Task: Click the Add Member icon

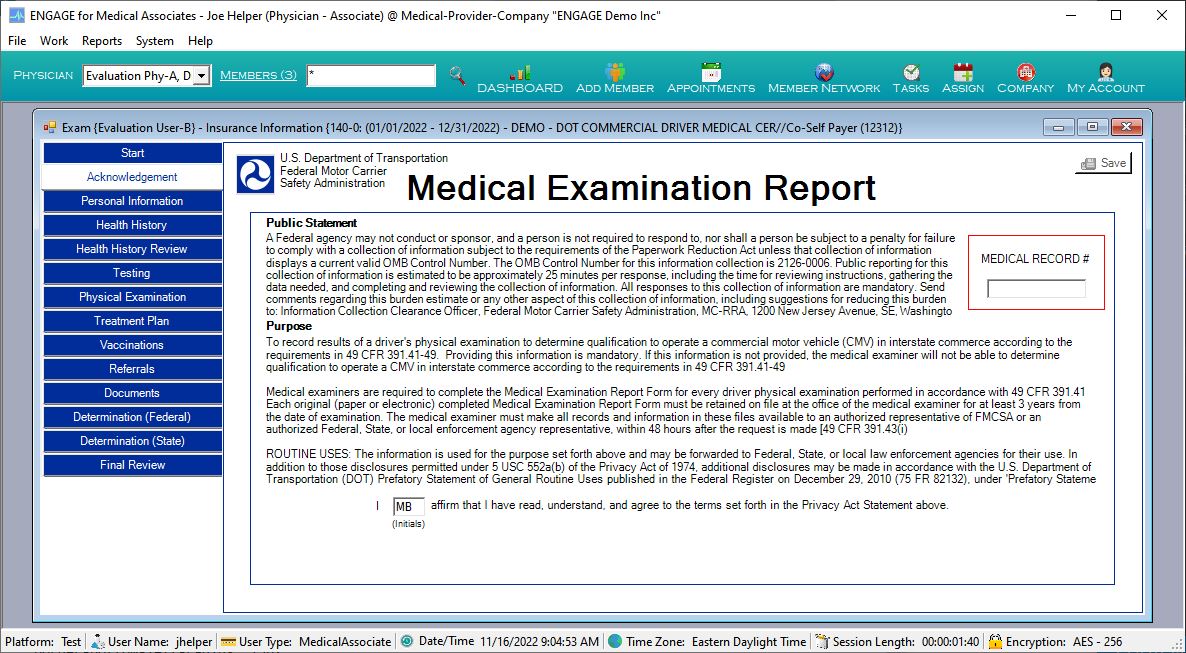Action: (x=614, y=78)
